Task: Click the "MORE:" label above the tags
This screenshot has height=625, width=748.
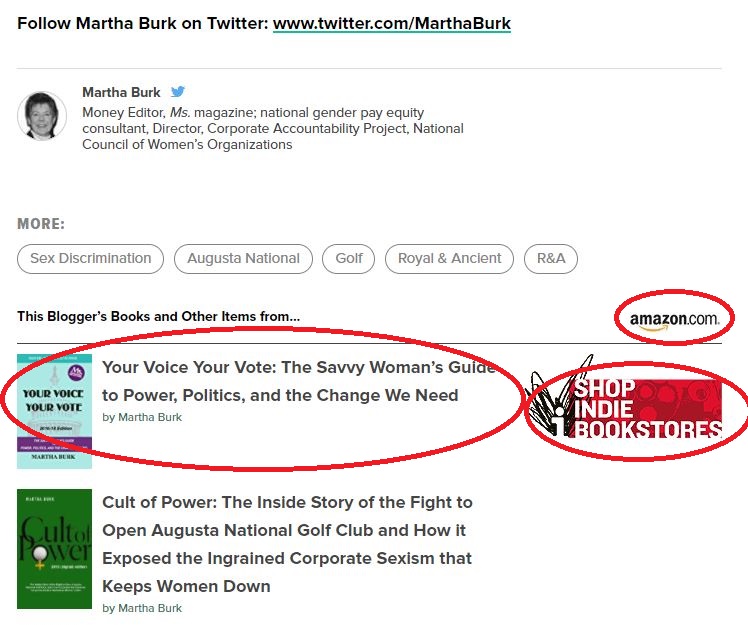Action: point(41,224)
